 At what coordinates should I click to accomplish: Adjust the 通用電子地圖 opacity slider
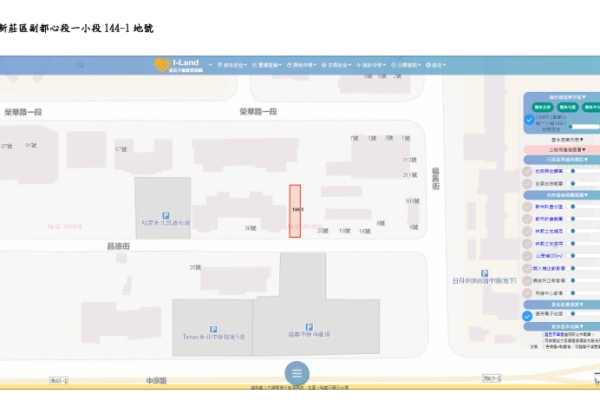(585, 313)
